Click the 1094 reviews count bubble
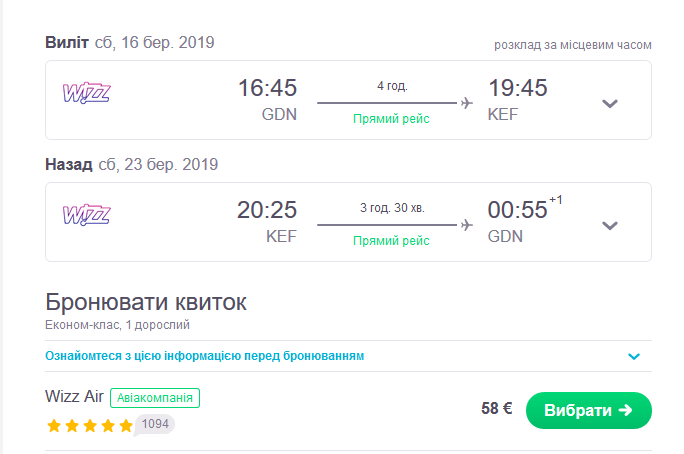This screenshot has height=454, width=684. click(x=155, y=424)
